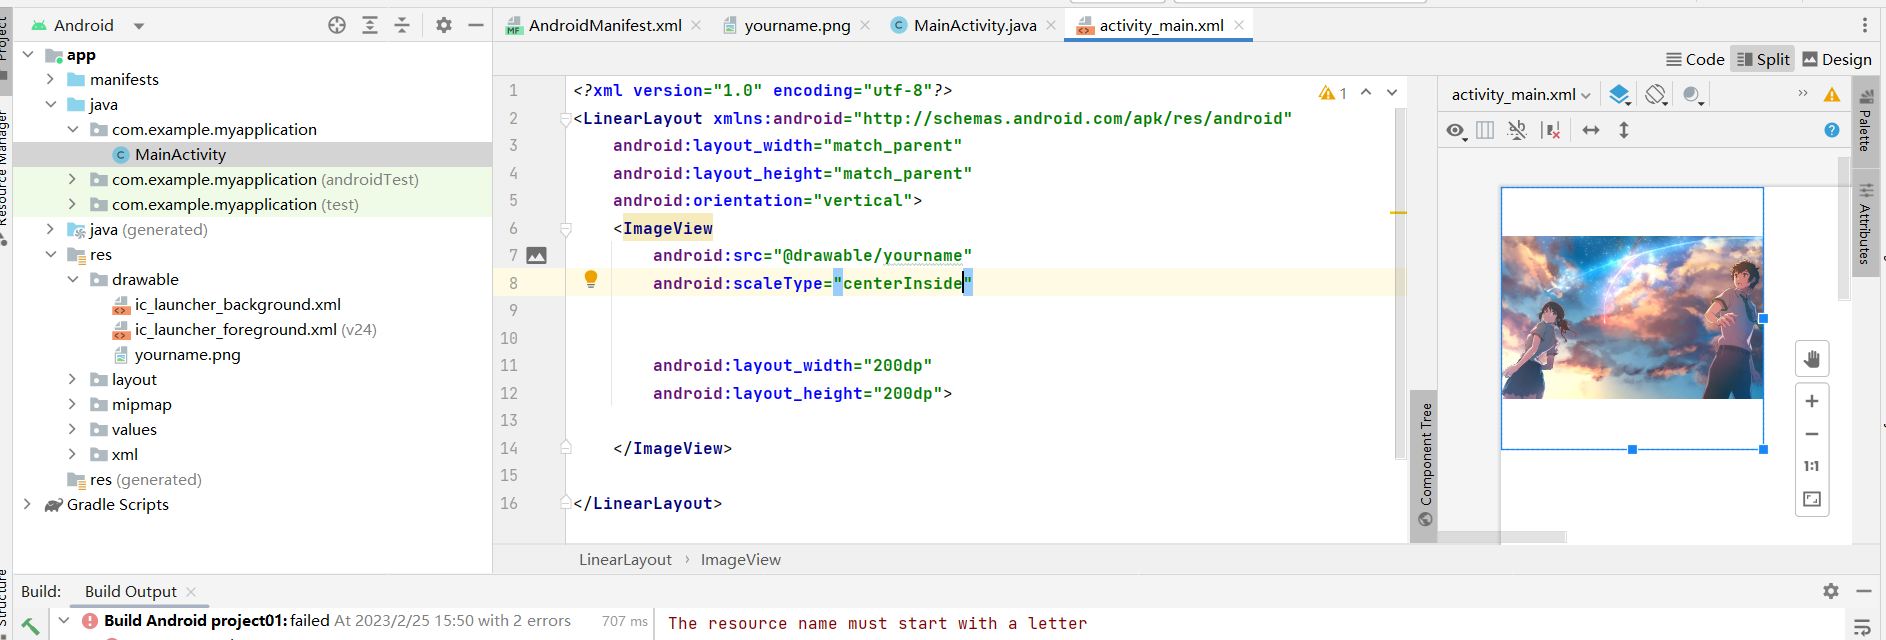Go to next highlighted problem arrow
This screenshot has width=1886, height=640.
(1392, 92)
